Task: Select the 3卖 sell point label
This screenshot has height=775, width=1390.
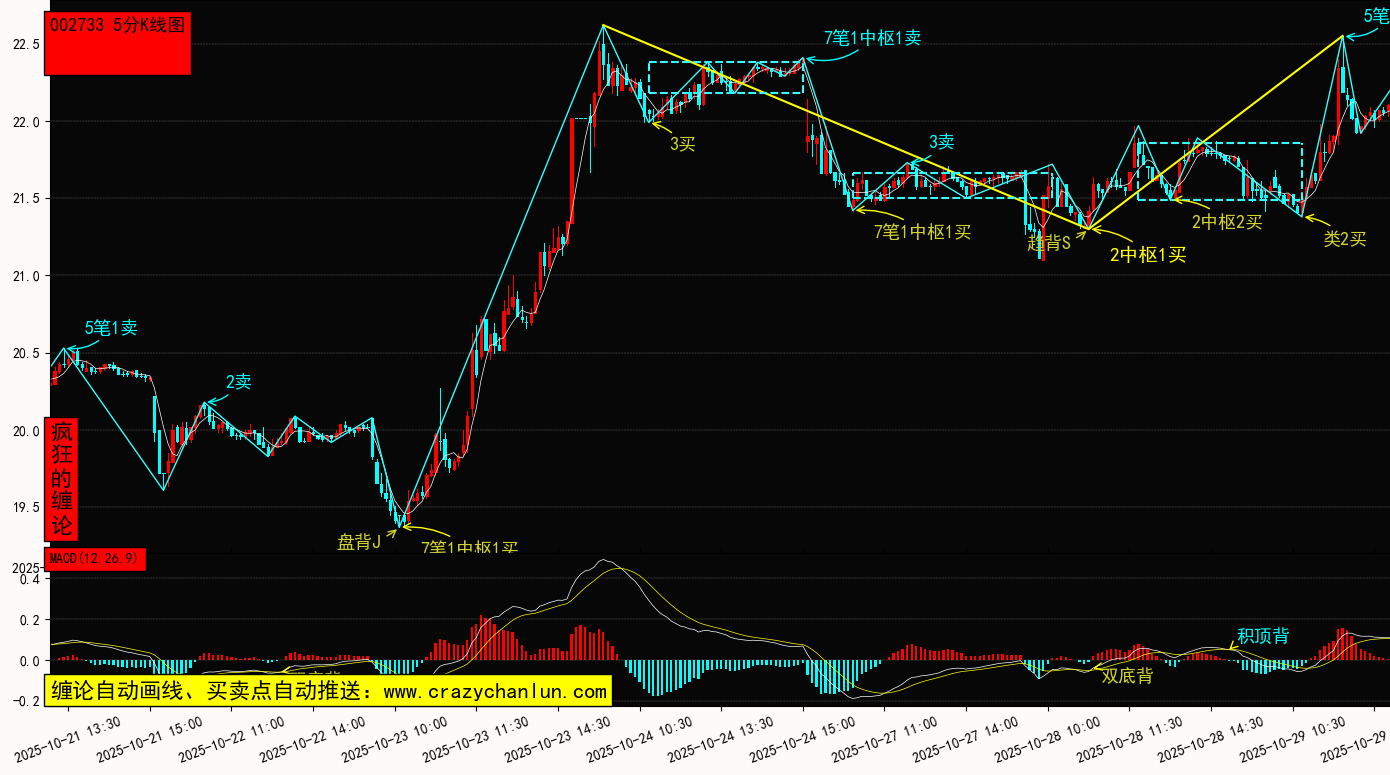Action: pyautogui.click(x=941, y=142)
